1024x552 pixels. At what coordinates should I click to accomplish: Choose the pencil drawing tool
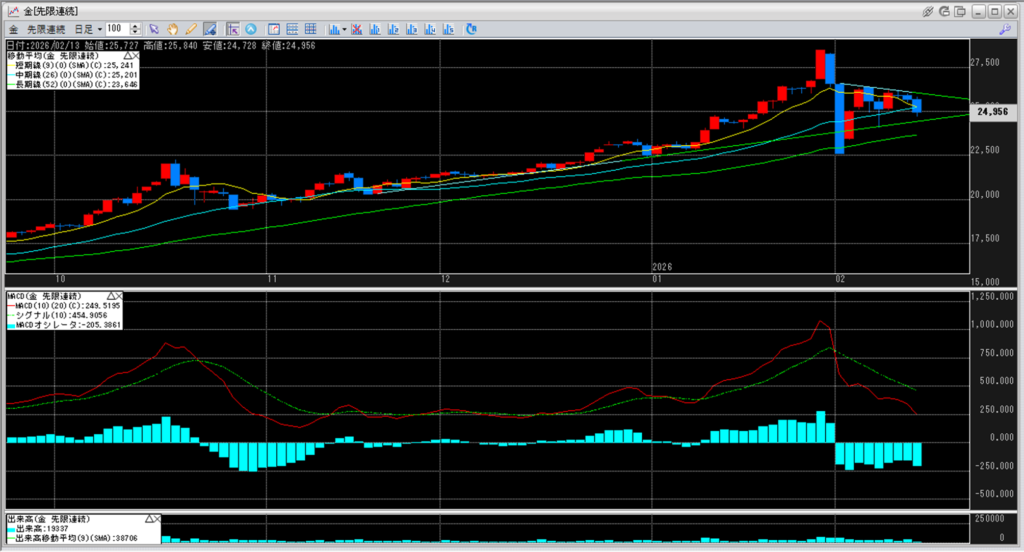pos(190,29)
